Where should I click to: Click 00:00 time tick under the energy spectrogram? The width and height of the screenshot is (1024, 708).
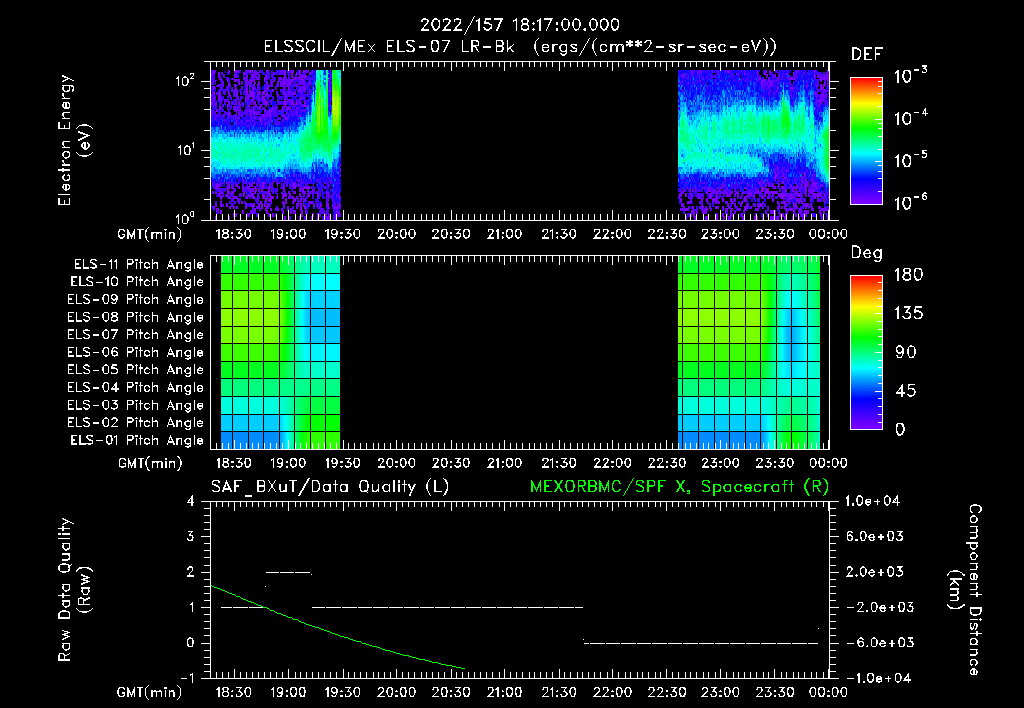pyautogui.click(x=828, y=234)
